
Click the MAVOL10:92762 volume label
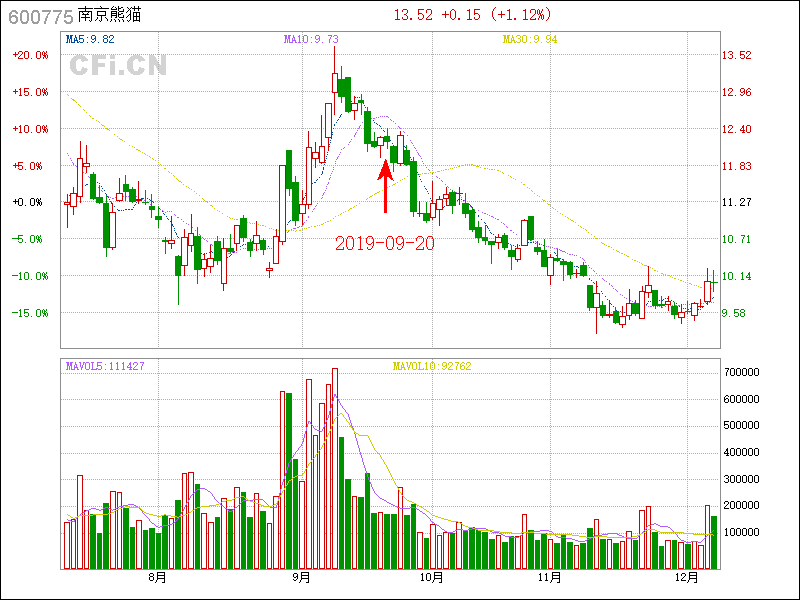[x=432, y=366]
